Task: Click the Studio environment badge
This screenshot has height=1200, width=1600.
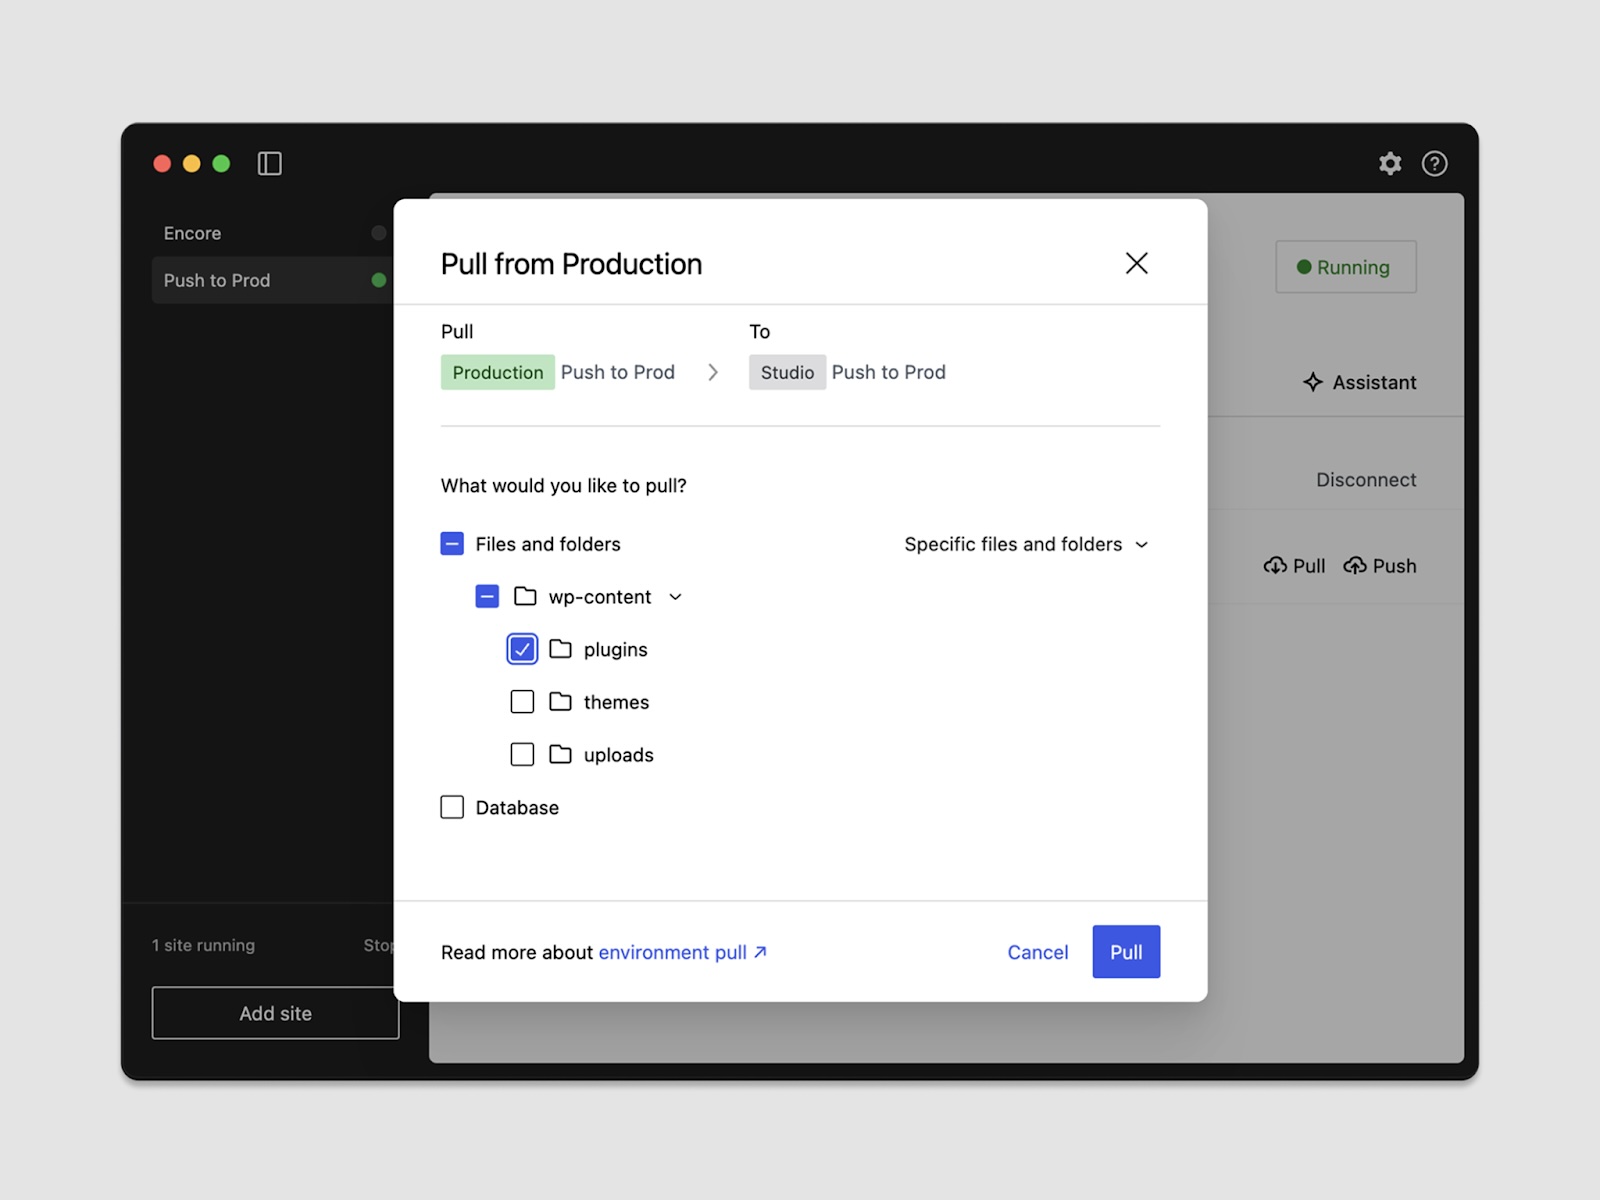Action: pos(787,372)
